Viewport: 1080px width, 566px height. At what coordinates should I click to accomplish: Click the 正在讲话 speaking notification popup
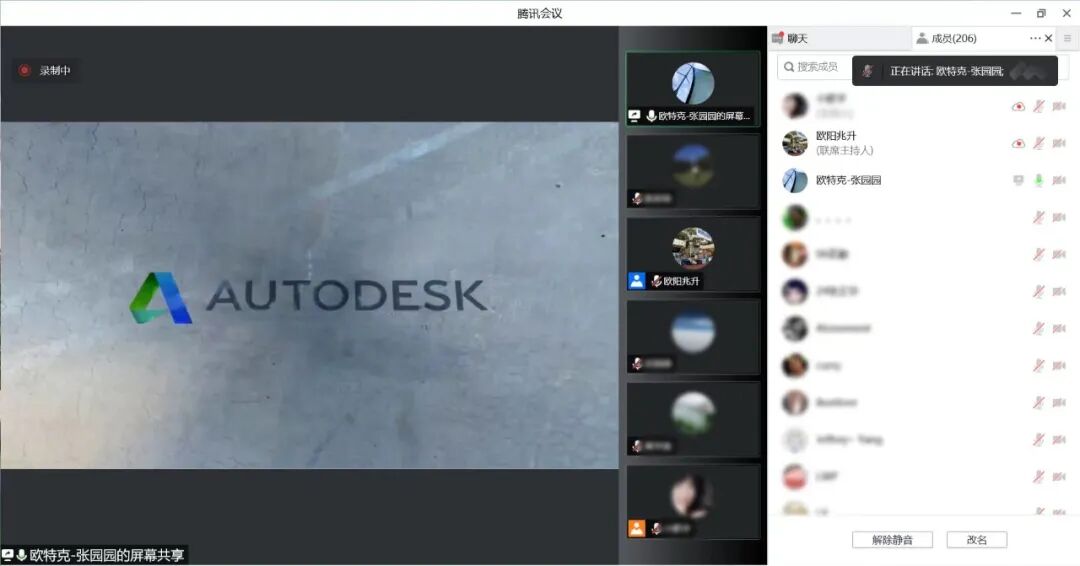click(955, 71)
